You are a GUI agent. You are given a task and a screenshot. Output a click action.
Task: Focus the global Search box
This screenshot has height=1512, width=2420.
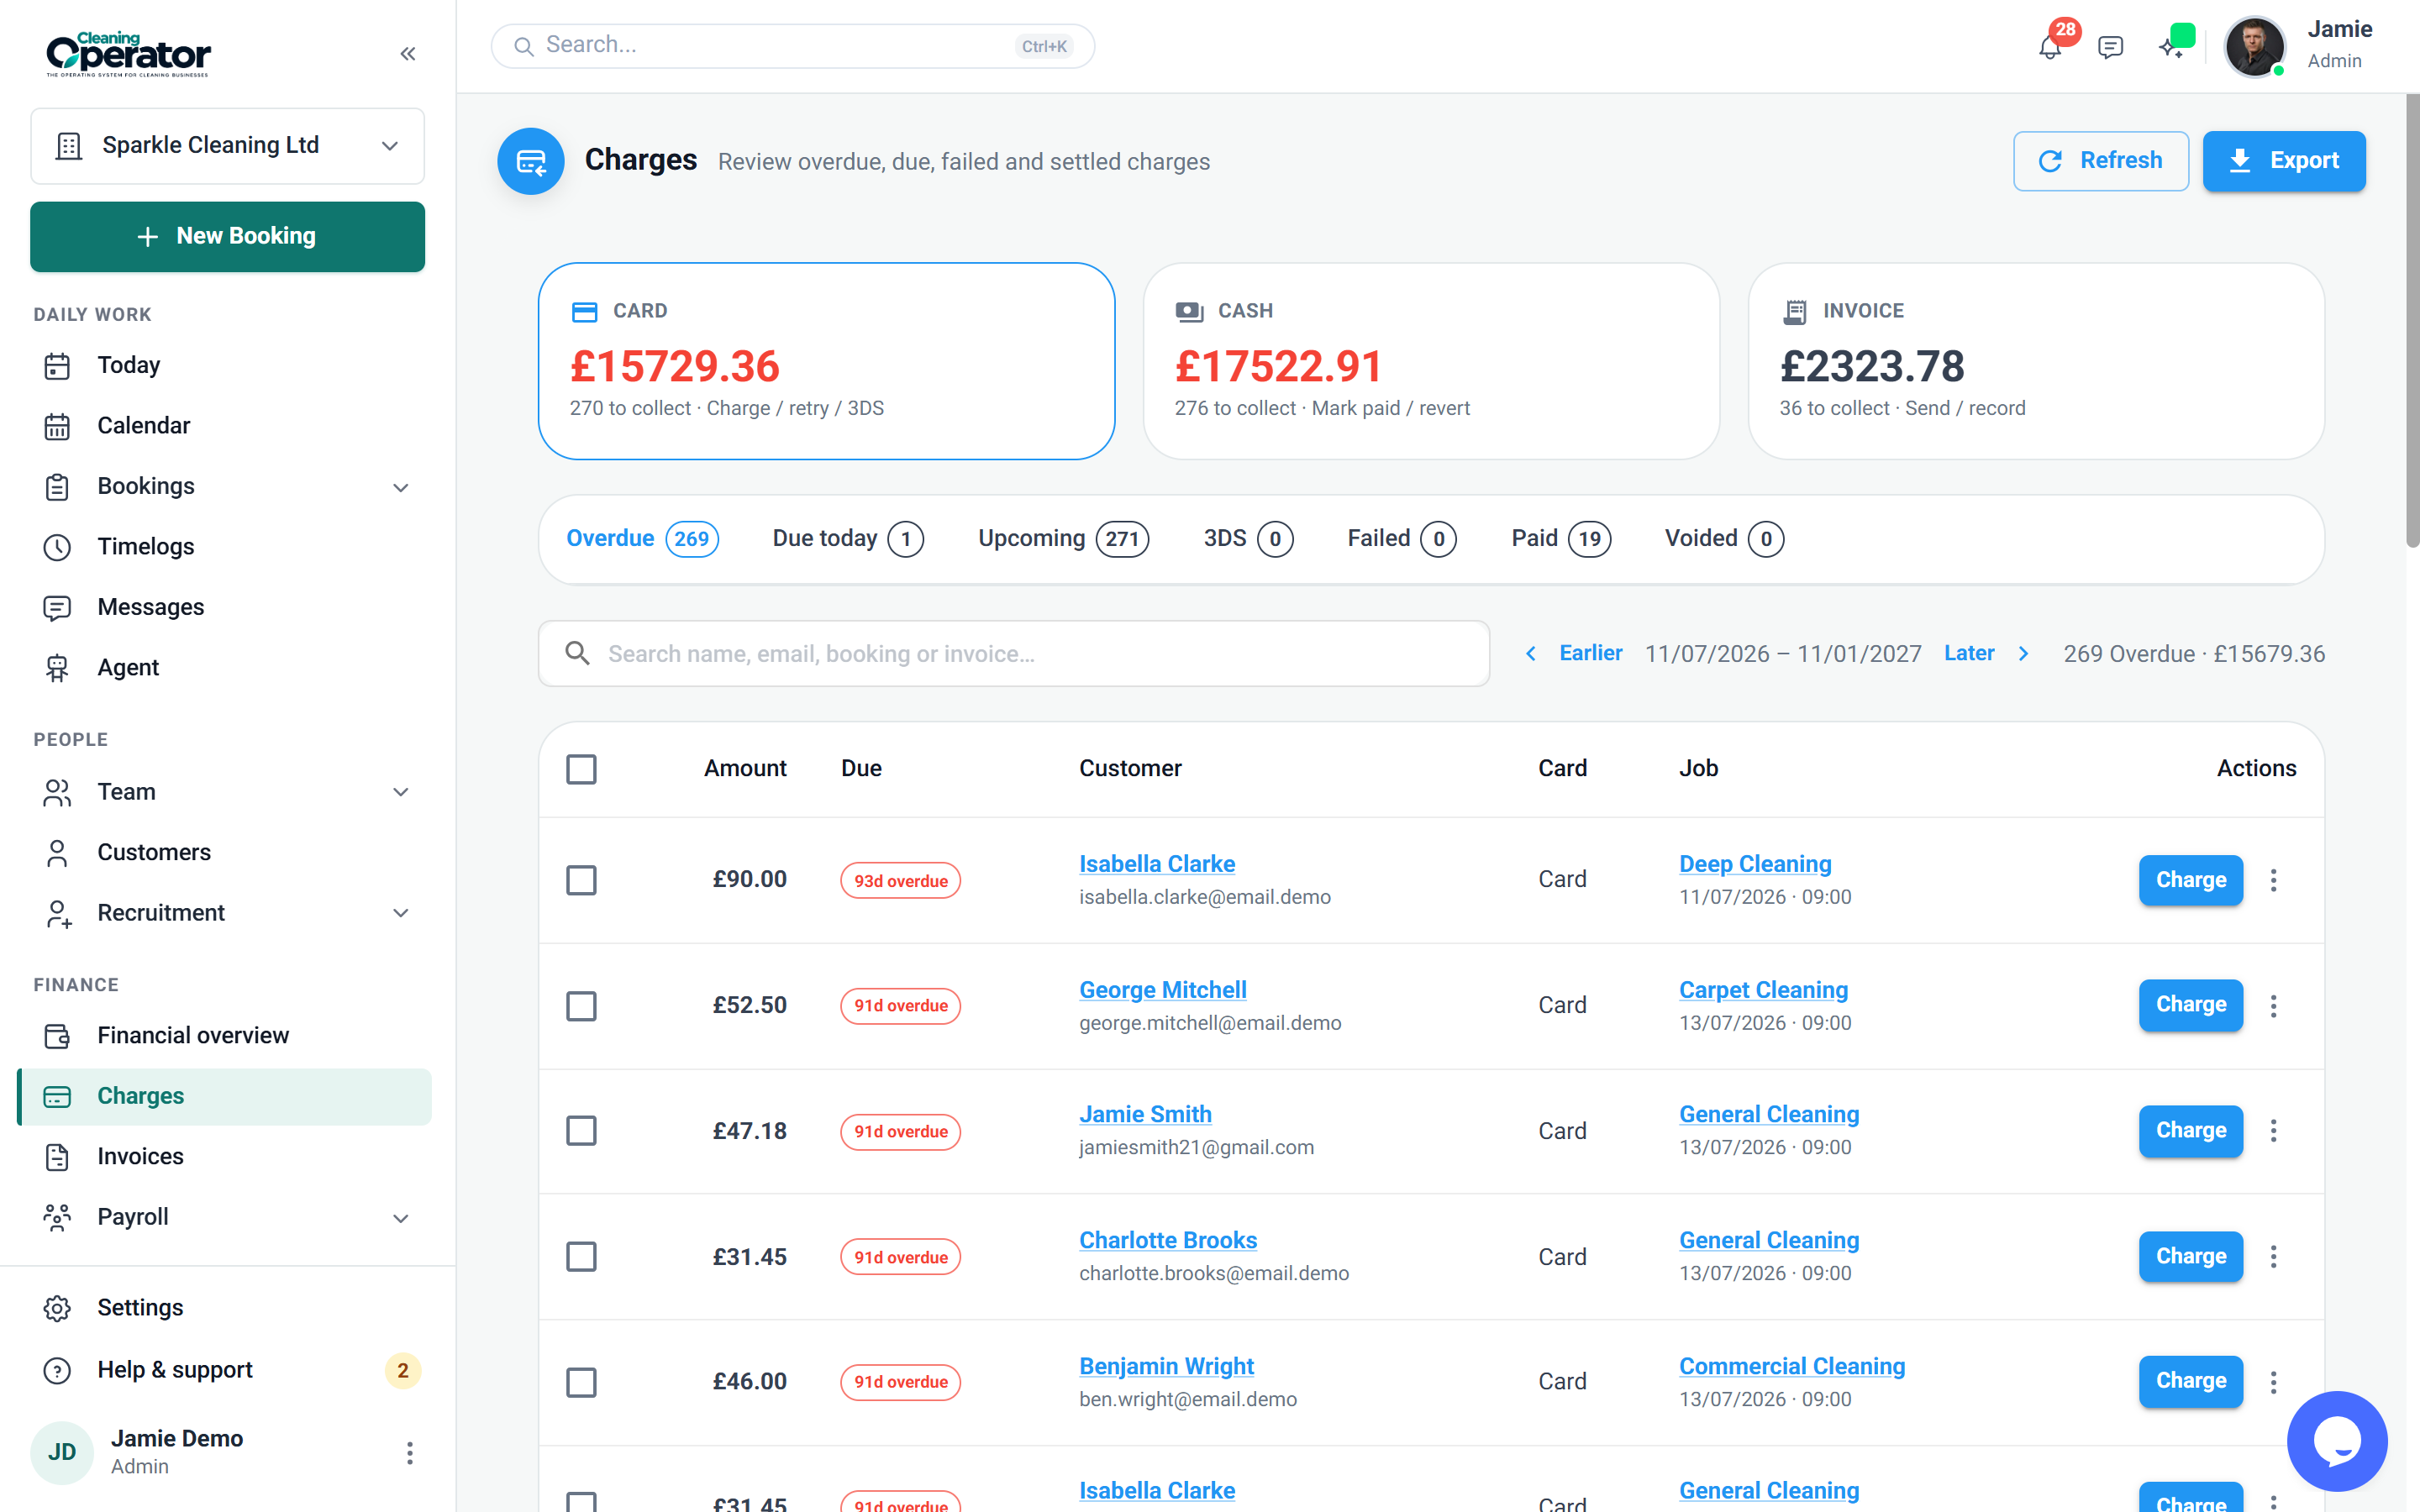(x=792, y=46)
